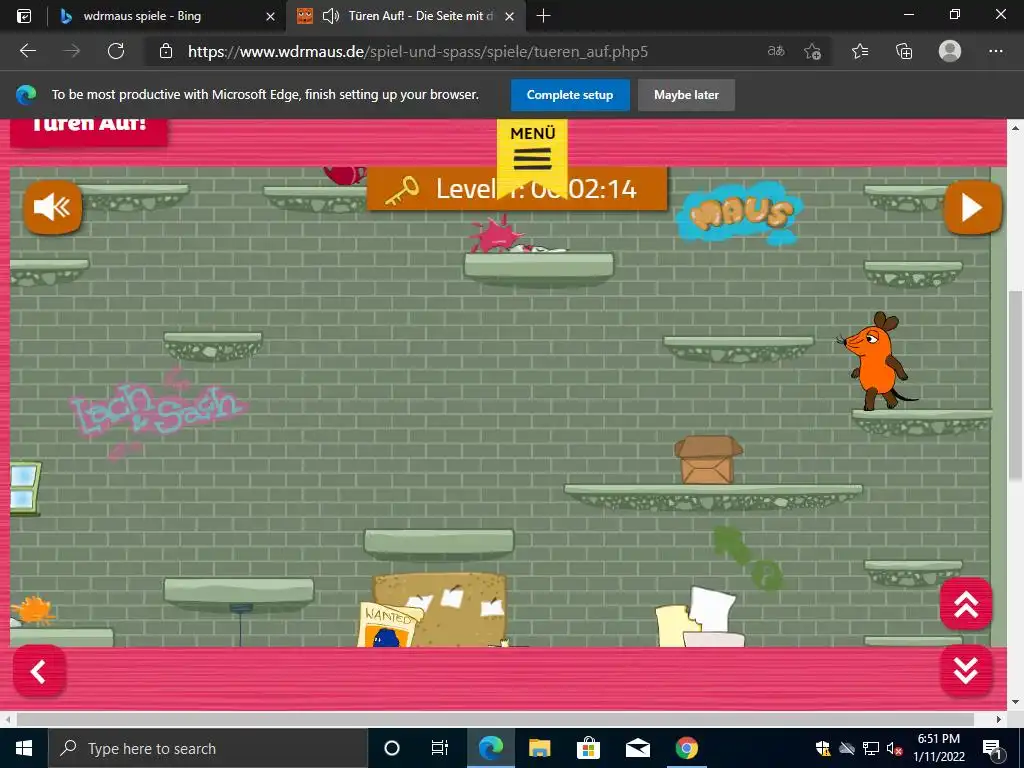
Task: Mute the game sound with the speaker button
Action: click(x=53, y=208)
